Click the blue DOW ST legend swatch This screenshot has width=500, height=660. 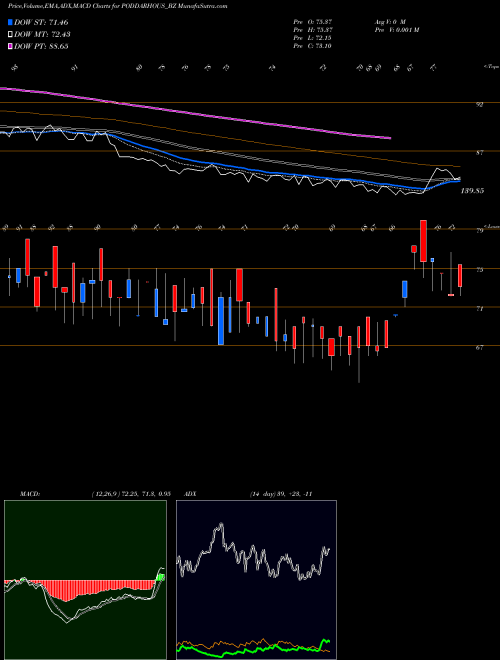(10, 22)
